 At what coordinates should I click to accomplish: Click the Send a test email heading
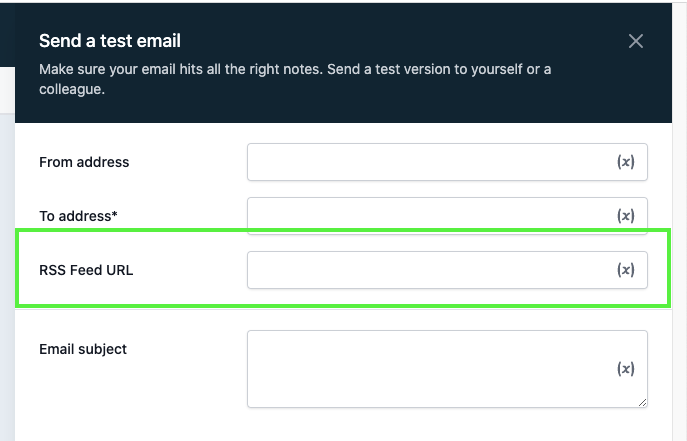click(110, 41)
